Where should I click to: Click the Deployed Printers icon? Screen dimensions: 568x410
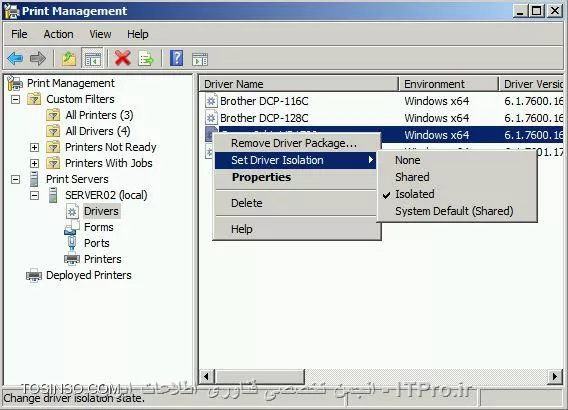(x=34, y=275)
